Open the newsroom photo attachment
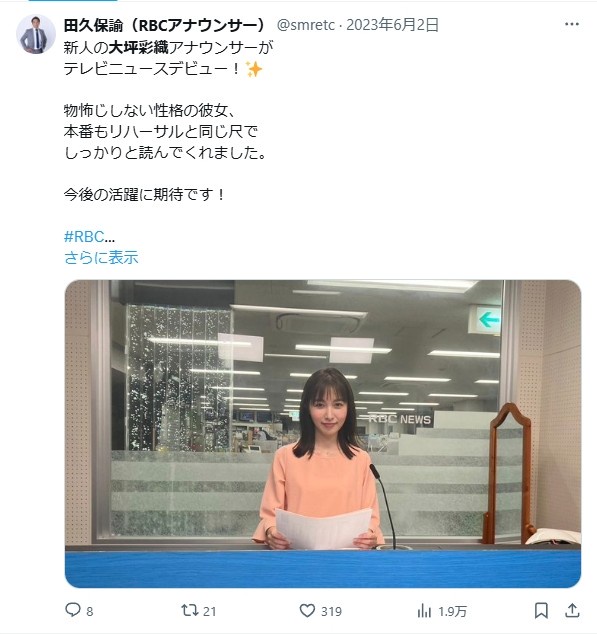Image resolution: width=597 pixels, height=634 pixels. coord(323,433)
